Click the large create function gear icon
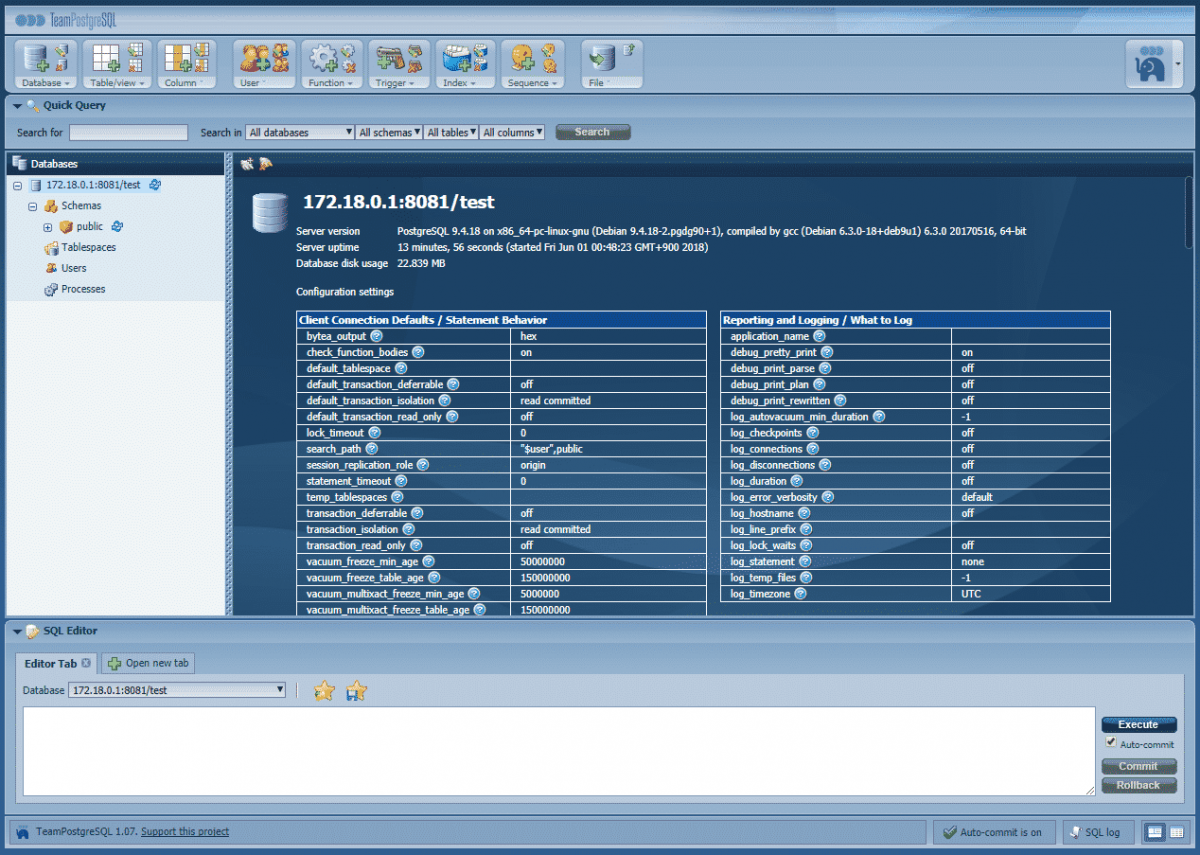The height and width of the screenshot is (855, 1200). 325,60
